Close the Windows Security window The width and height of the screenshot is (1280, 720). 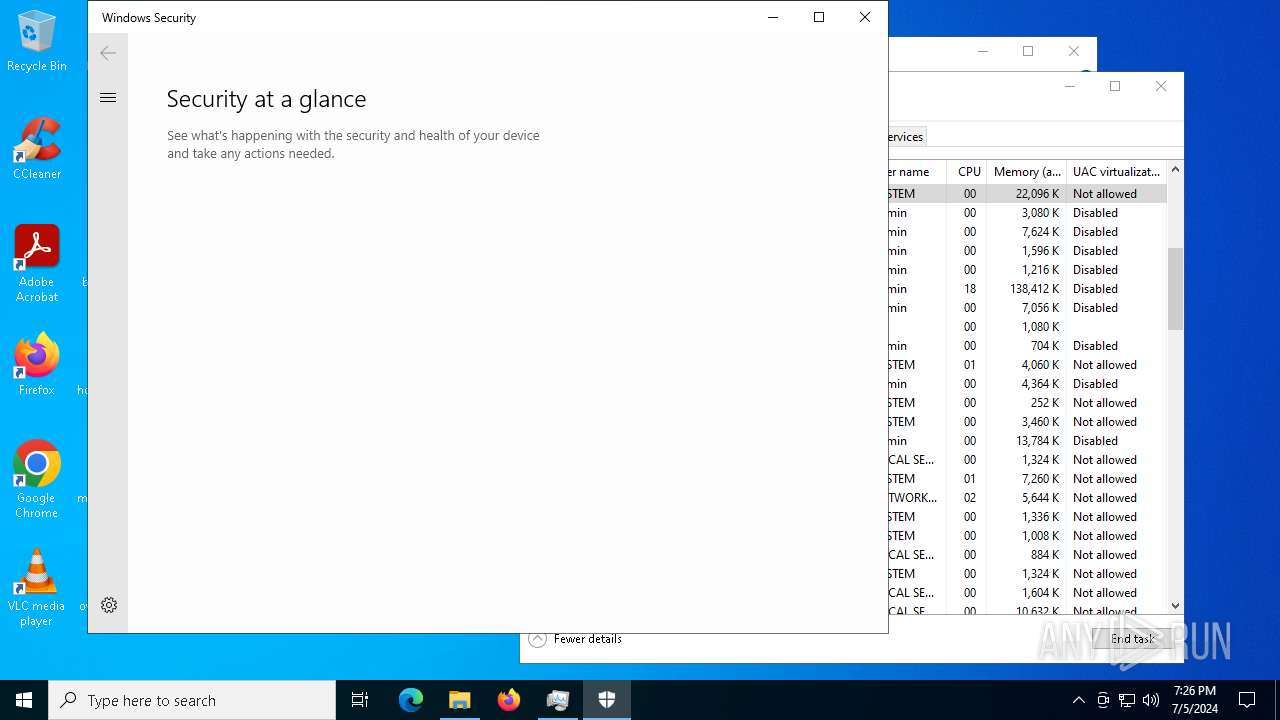click(x=865, y=17)
